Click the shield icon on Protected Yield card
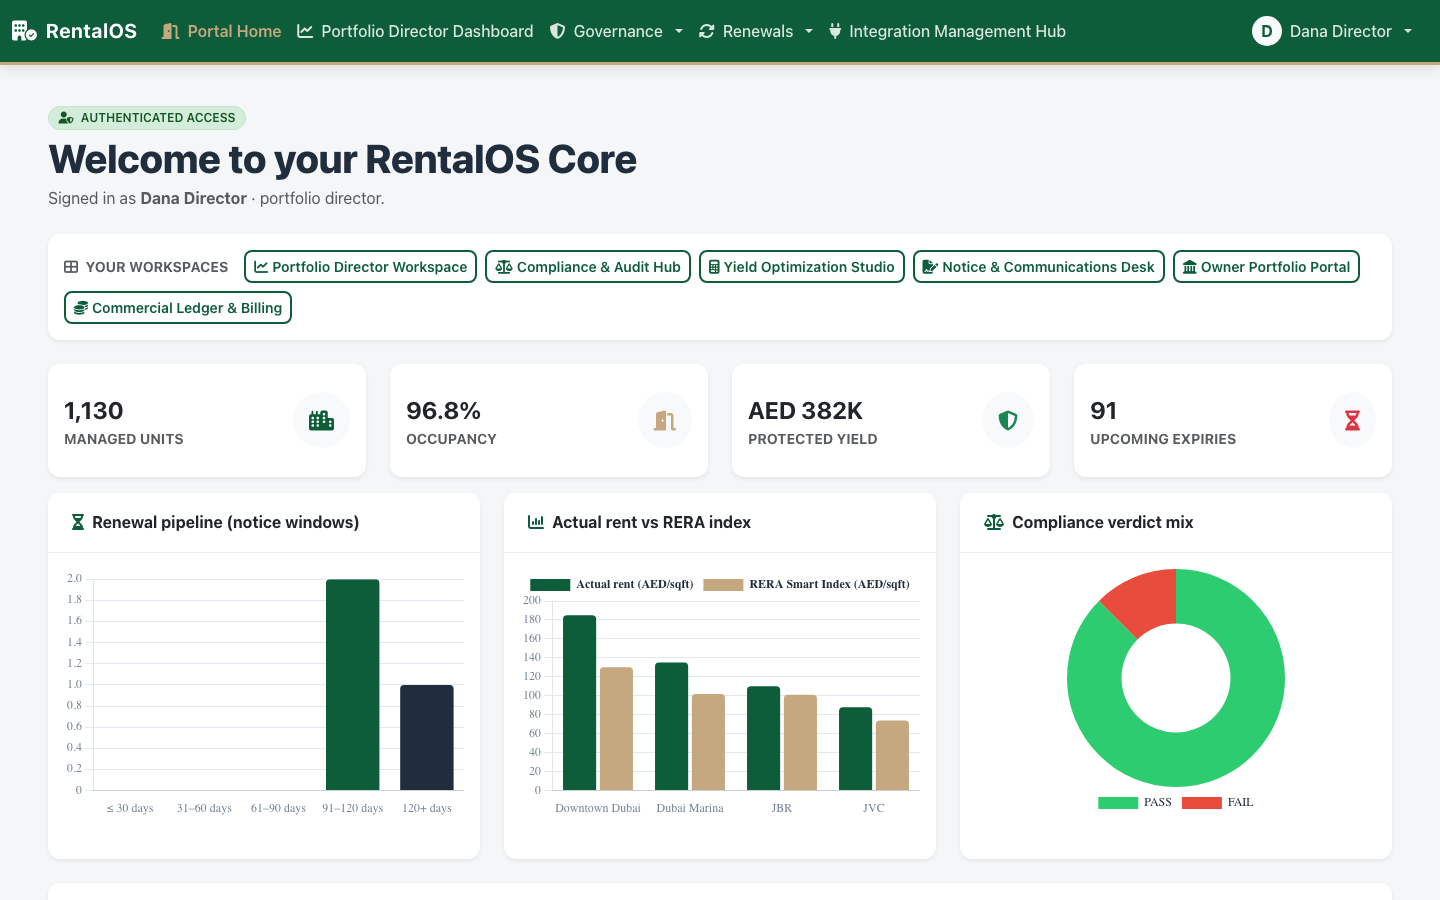This screenshot has width=1440, height=900. pyautogui.click(x=1008, y=420)
